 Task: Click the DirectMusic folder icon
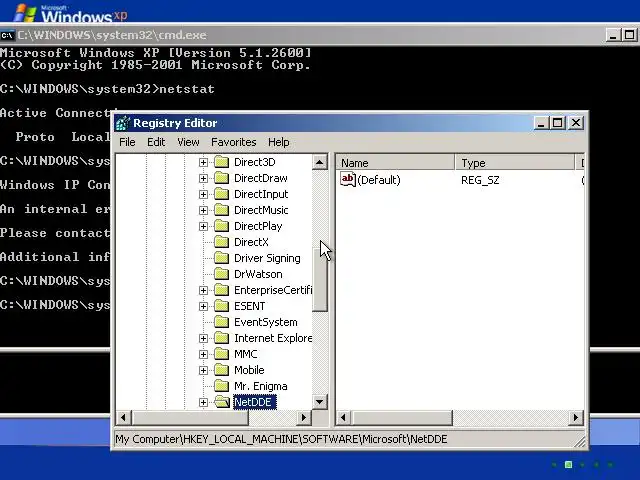222,210
